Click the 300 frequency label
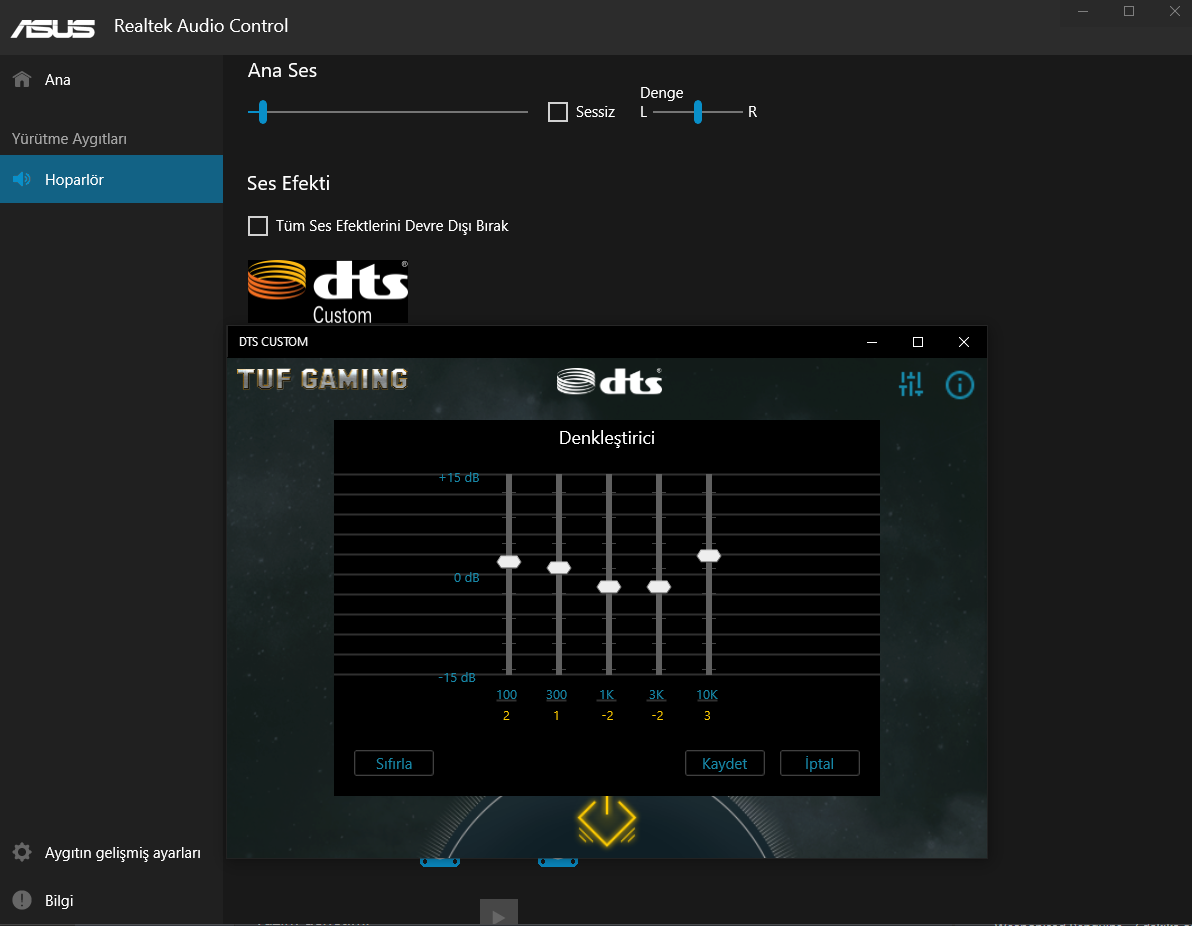Image resolution: width=1192 pixels, height=926 pixels. (556, 695)
